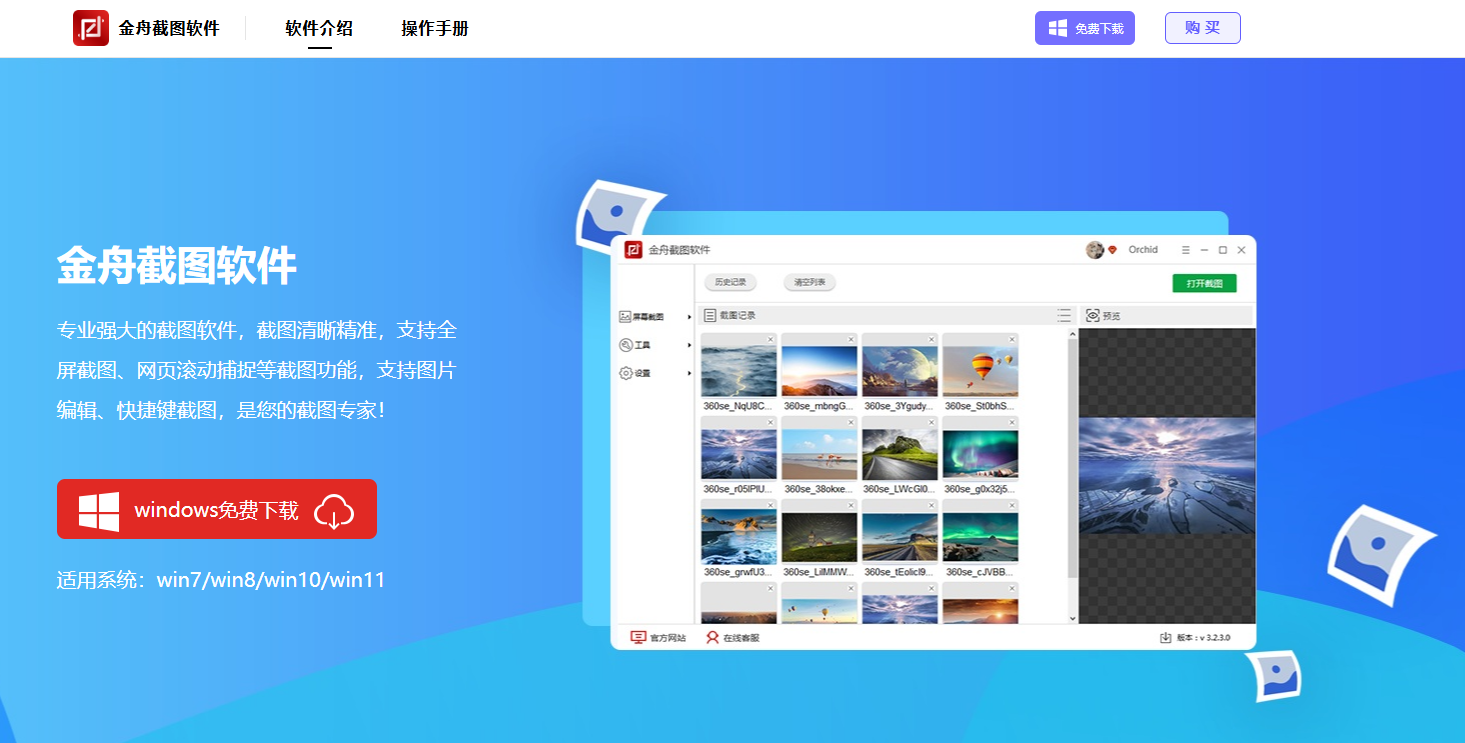Open the hamburger menu icon in app title bar

(1185, 250)
